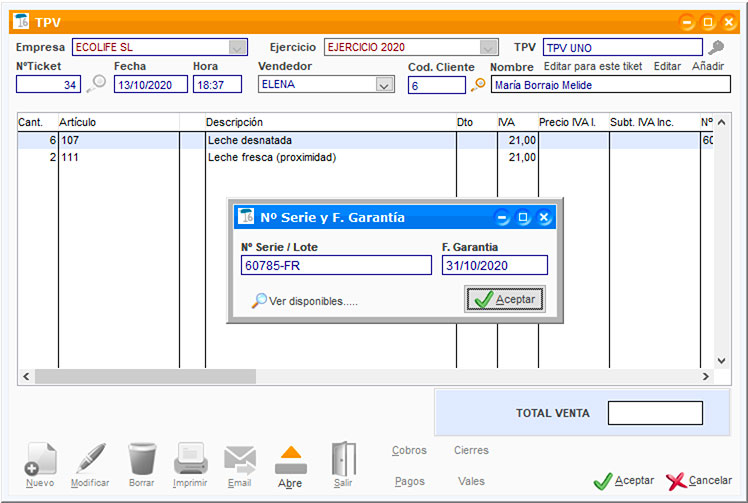Screen dimensions: 748x503
Task: Click the Añadir customer link
Action: pyautogui.click(x=708, y=66)
